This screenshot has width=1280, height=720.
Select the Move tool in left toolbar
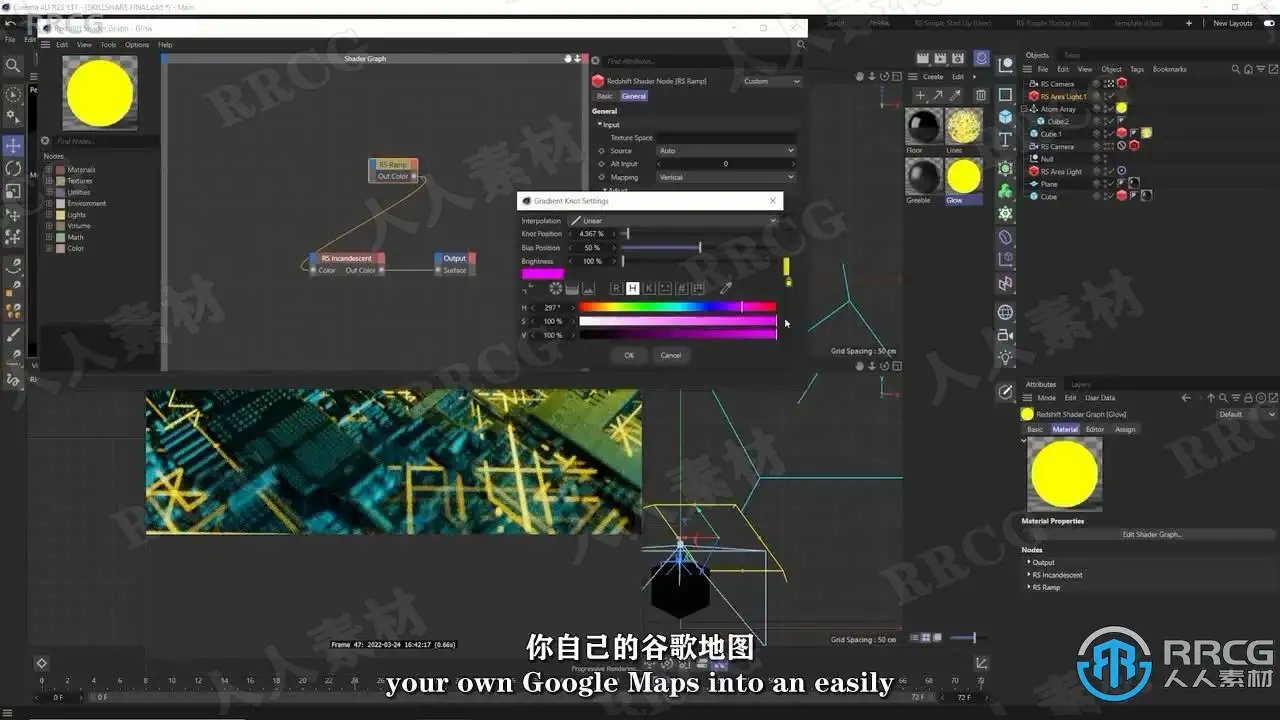pos(13,146)
